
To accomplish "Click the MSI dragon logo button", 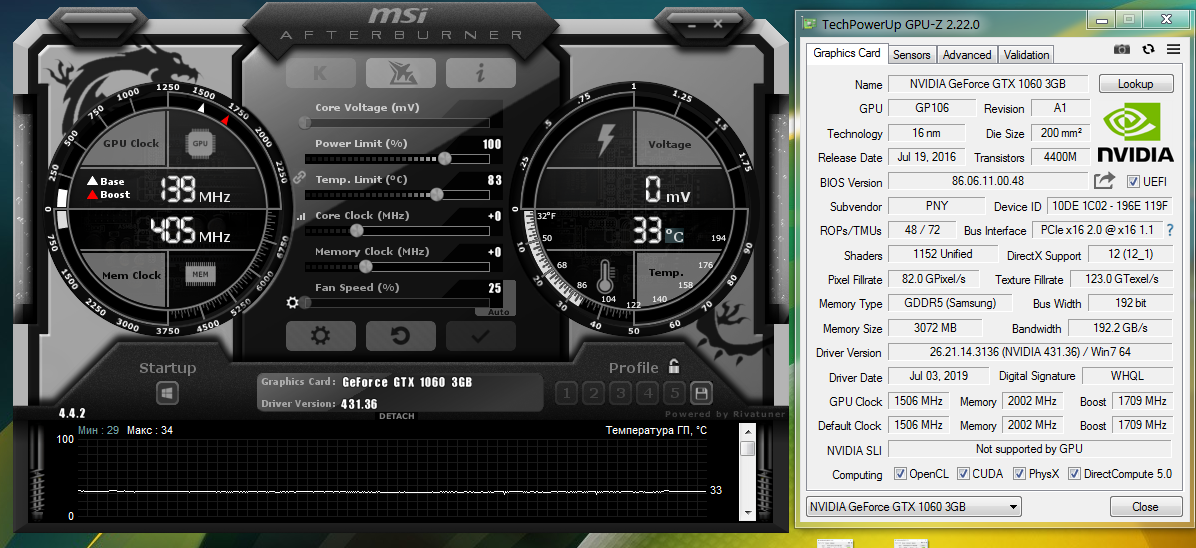I will (400, 73).
